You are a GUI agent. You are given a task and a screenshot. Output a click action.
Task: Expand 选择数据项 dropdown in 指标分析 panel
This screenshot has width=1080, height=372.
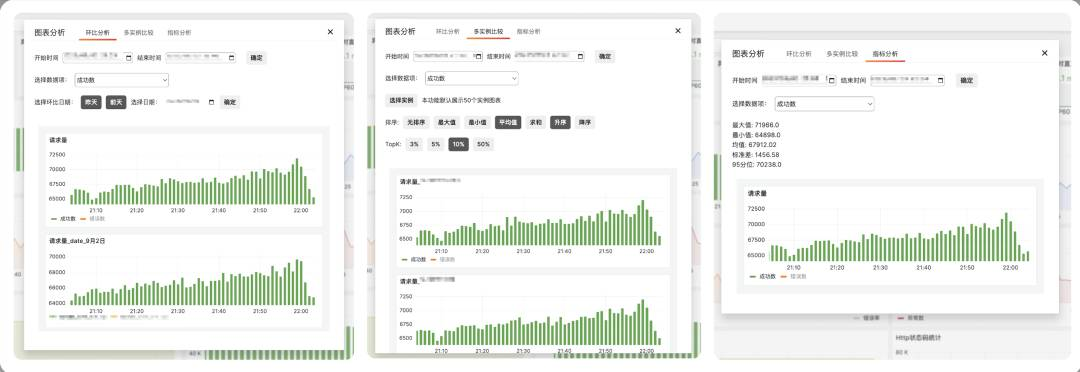pyautogui.click(x=824, y=104)
